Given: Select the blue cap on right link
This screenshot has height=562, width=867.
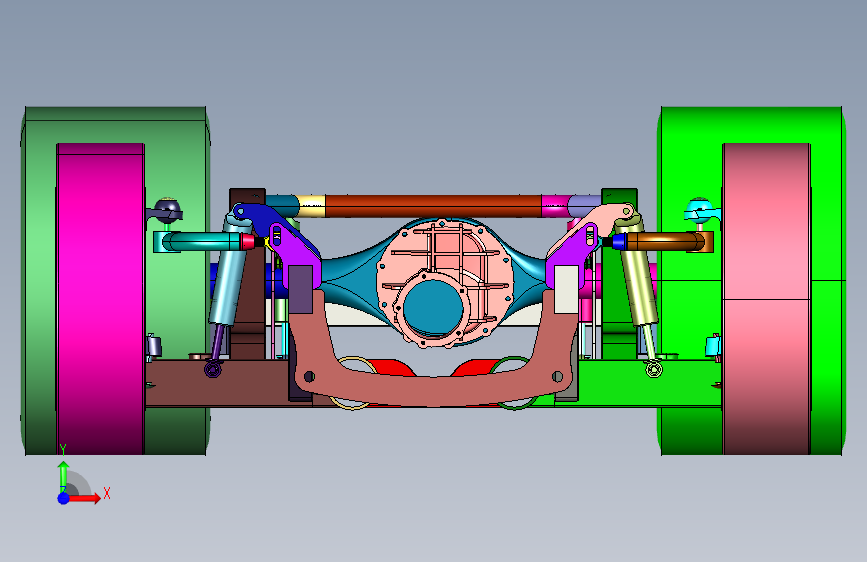Looking at the screenshot, I should [x=619, y=242].
